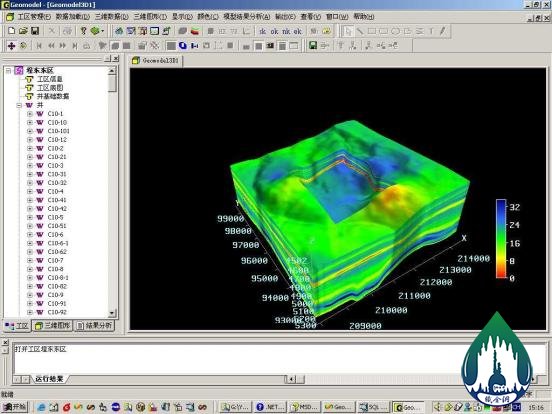Click the color scale legend bar
Viewport: 552px width, 414px height.
point(501,238)
